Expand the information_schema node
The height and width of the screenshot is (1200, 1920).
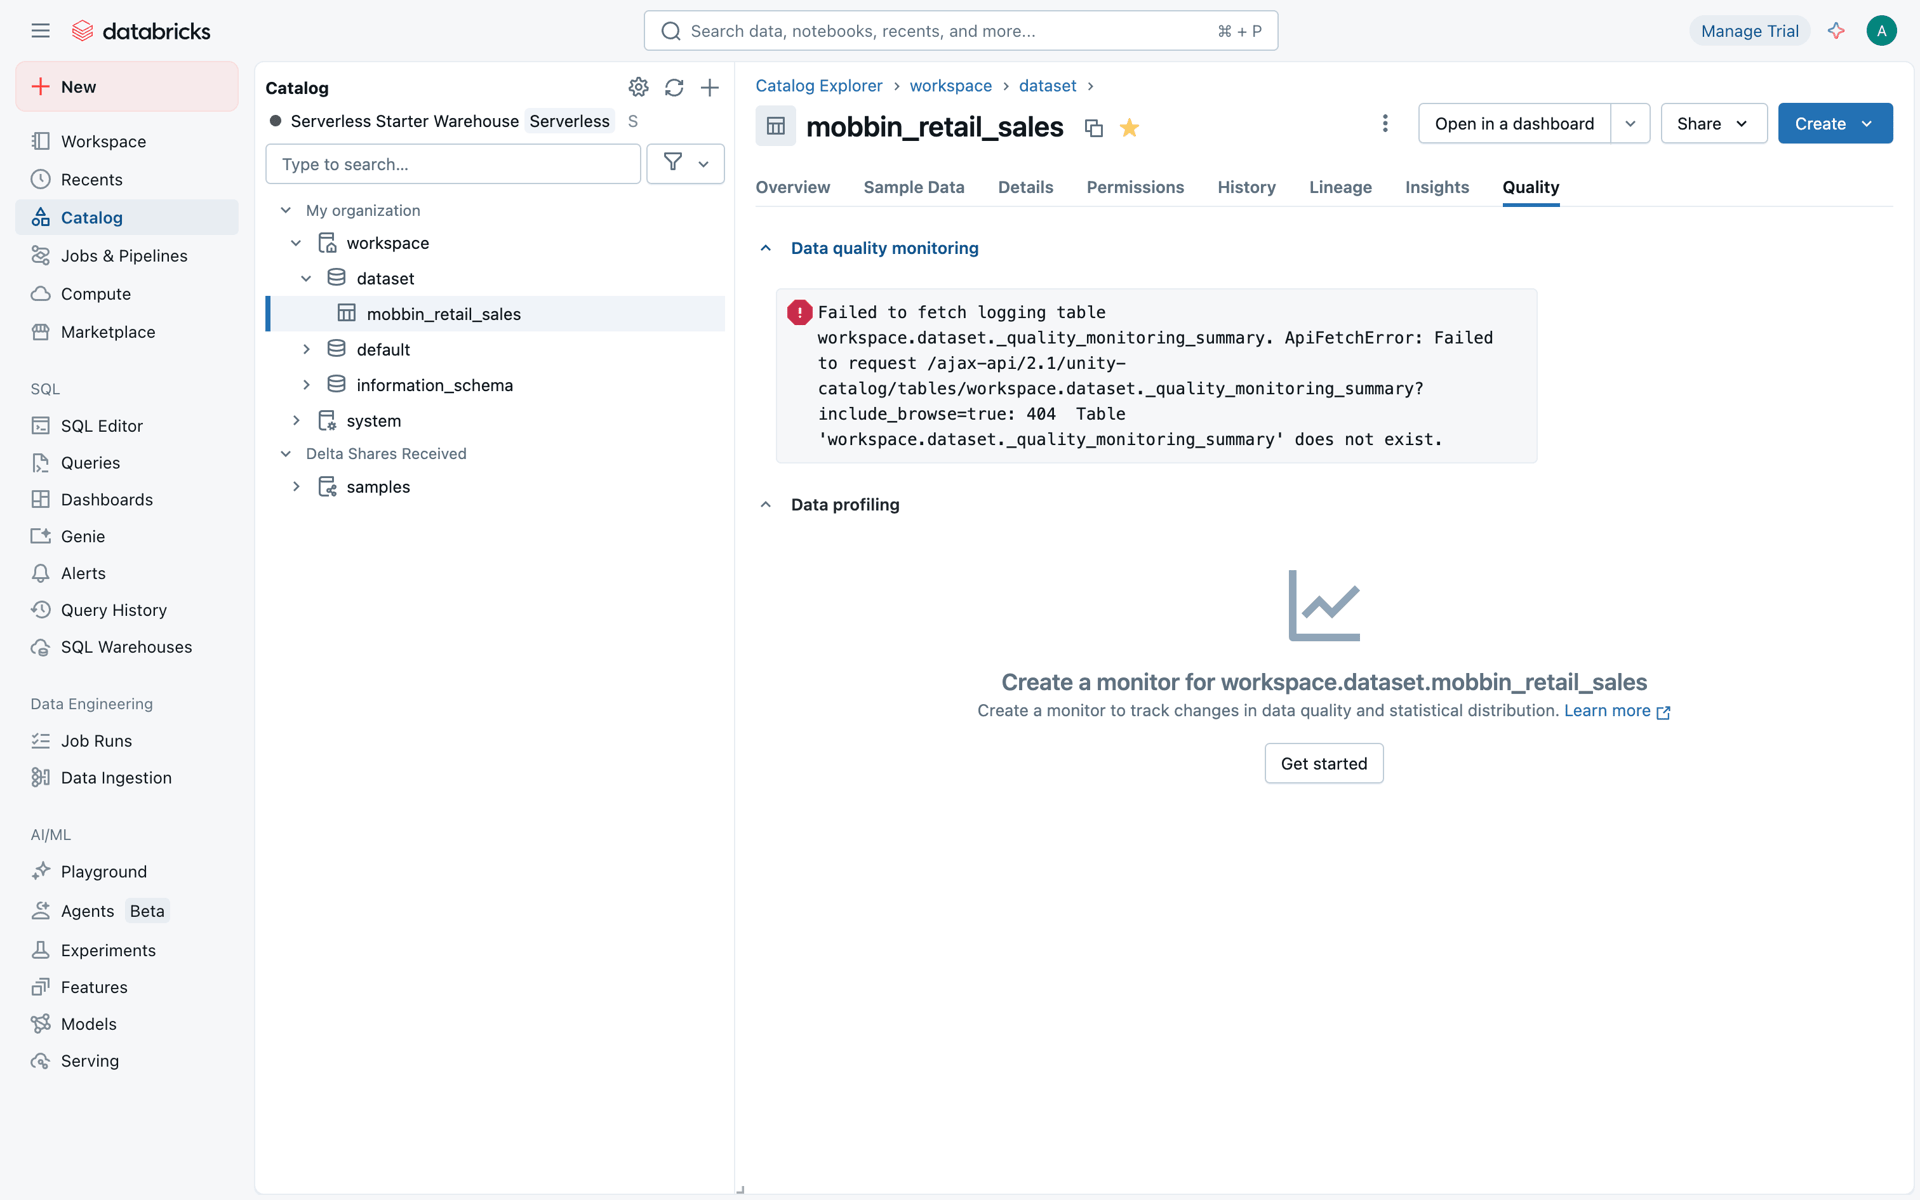(306, 385)
